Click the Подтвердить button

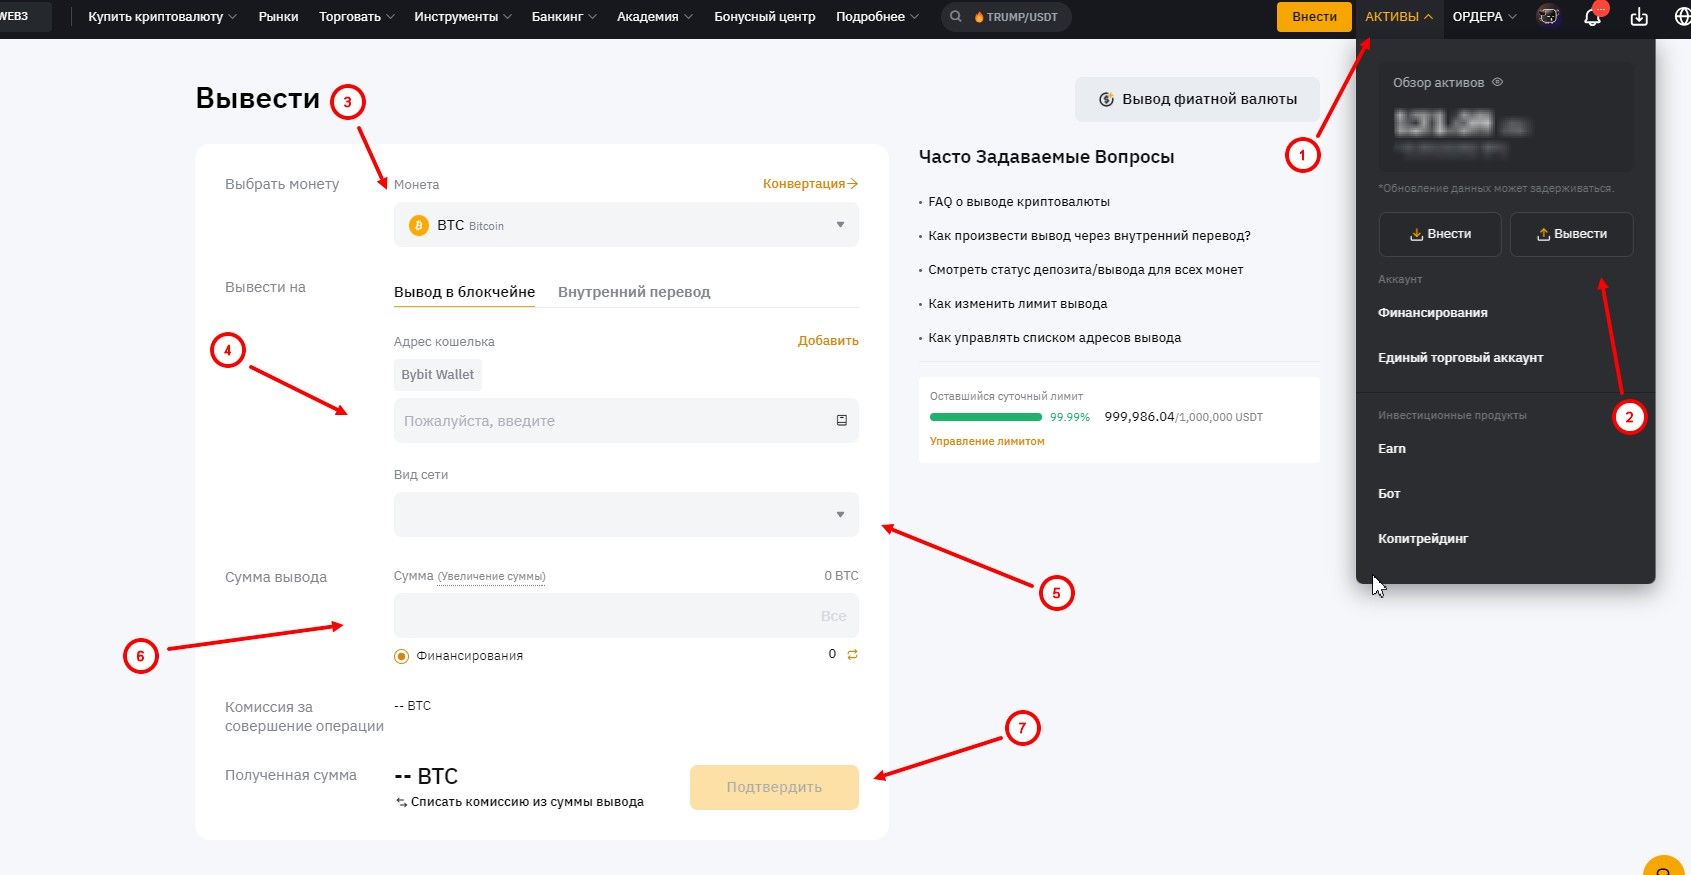774,787
